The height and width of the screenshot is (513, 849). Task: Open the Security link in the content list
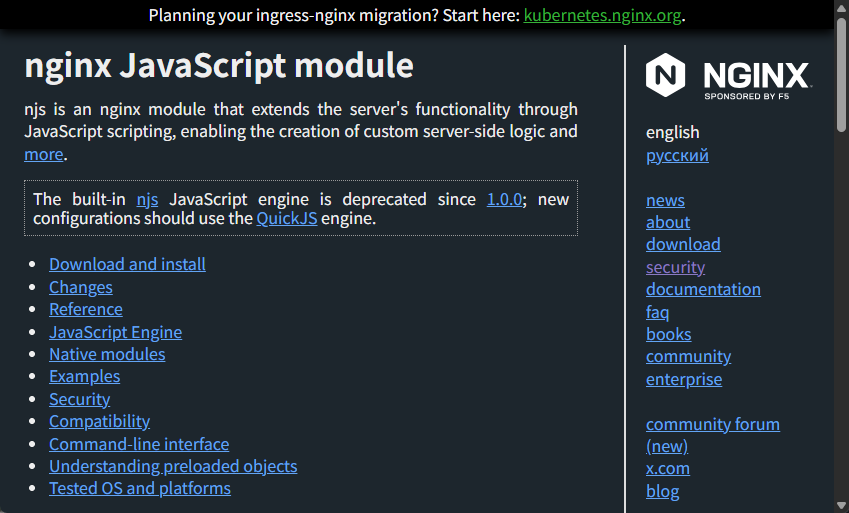80,399
